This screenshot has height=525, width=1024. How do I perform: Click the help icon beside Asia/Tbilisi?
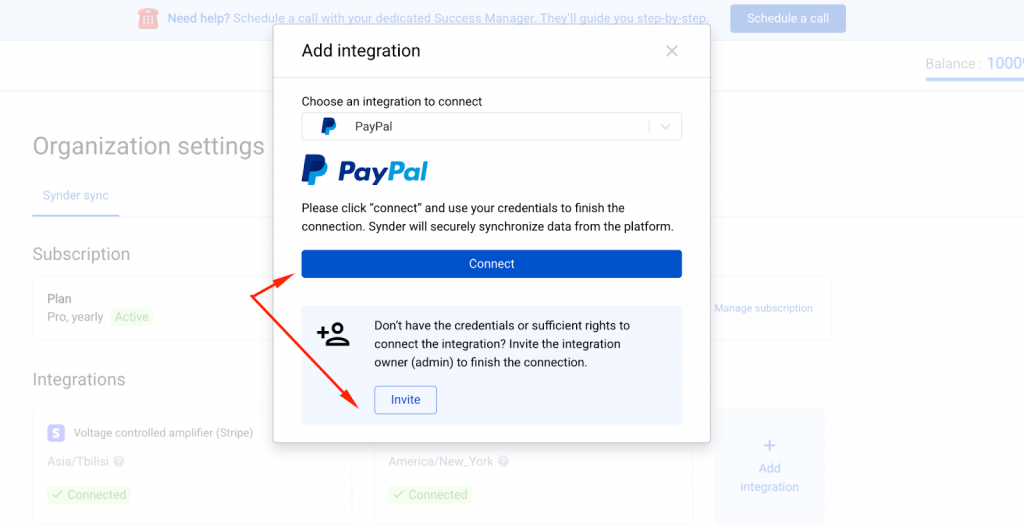(x=119, y=461)
